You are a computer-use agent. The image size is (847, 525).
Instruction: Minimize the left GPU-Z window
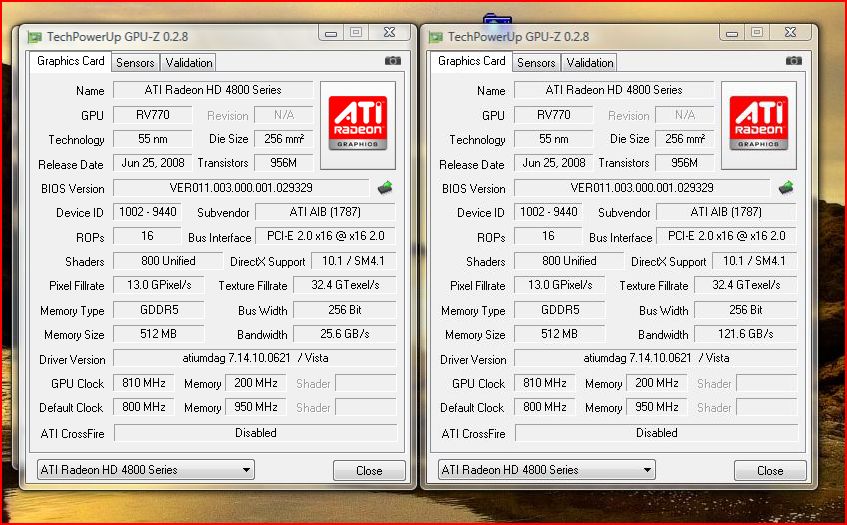[331, 33]
